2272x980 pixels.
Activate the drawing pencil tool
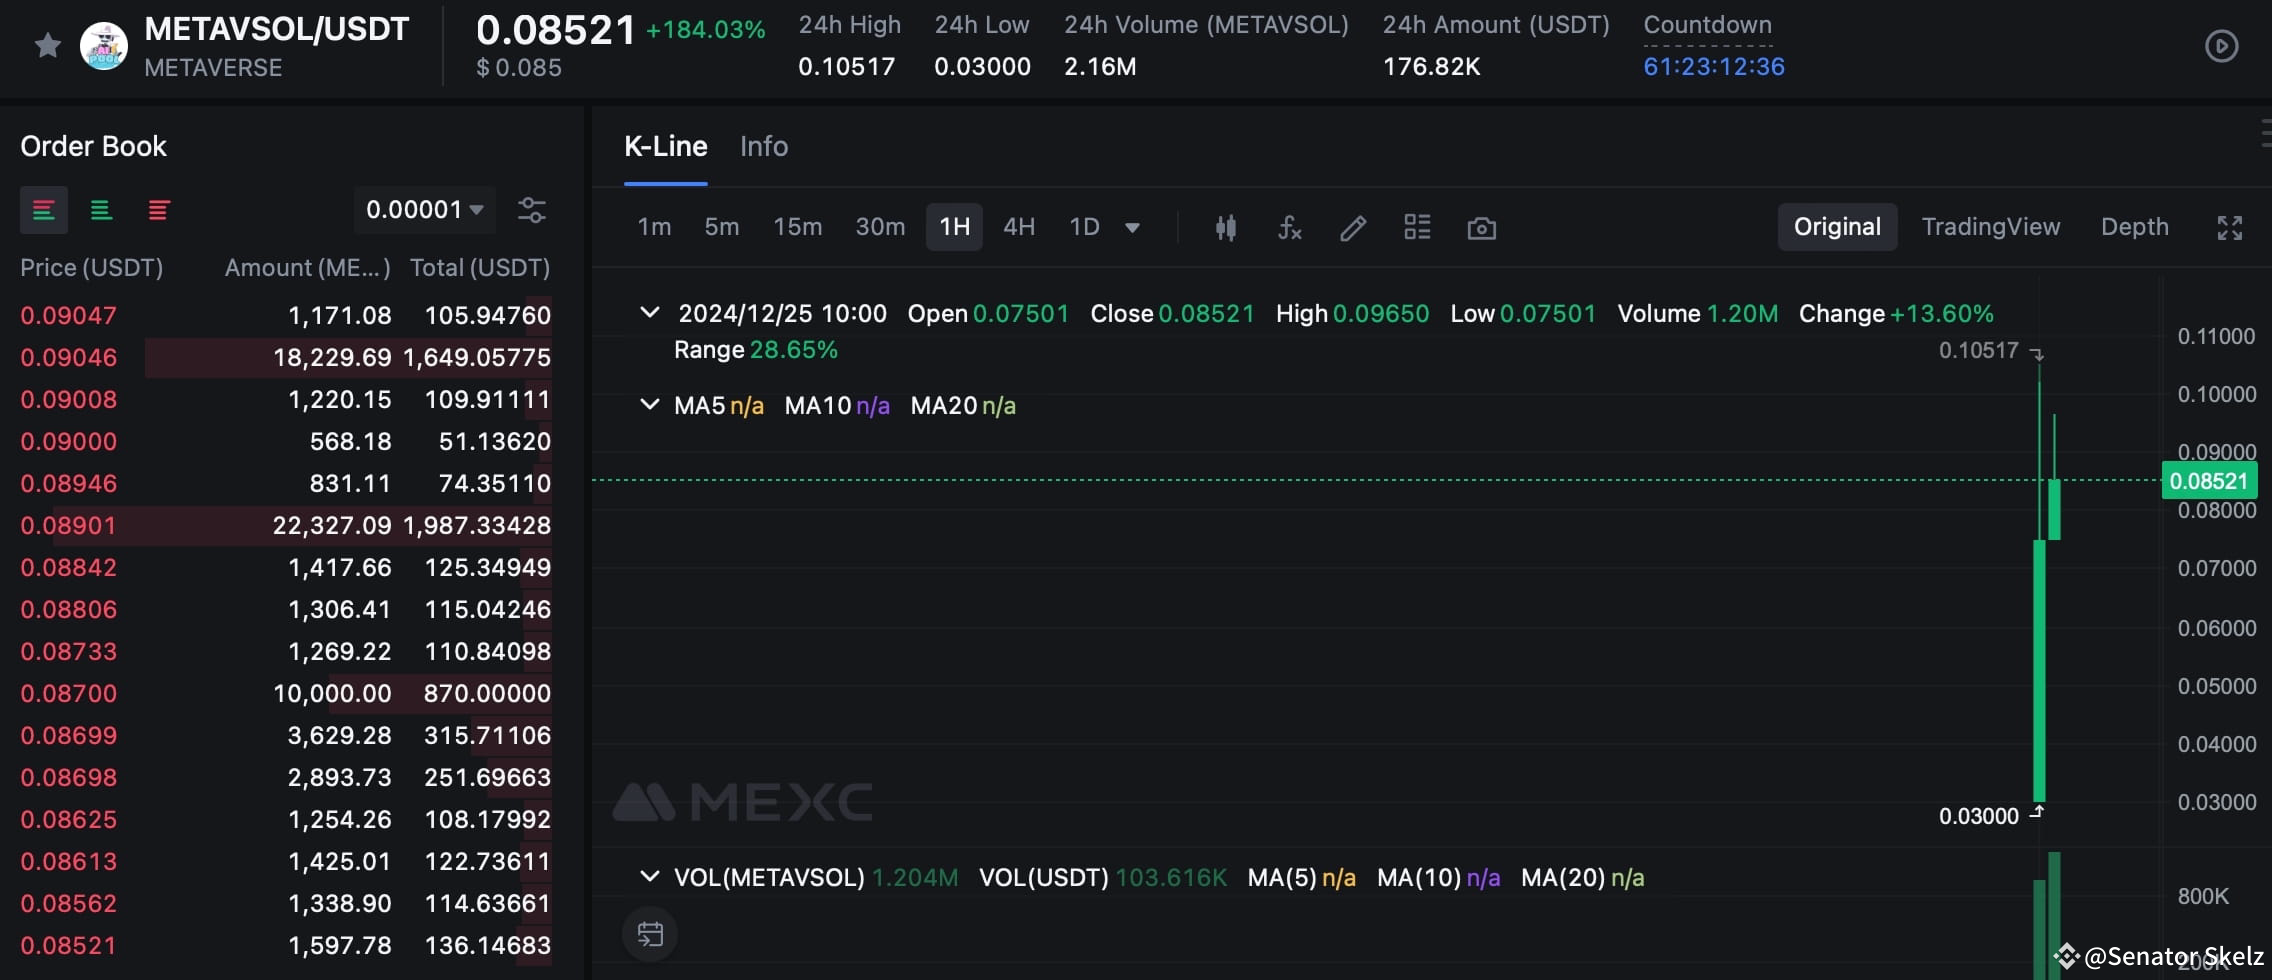1353,228
